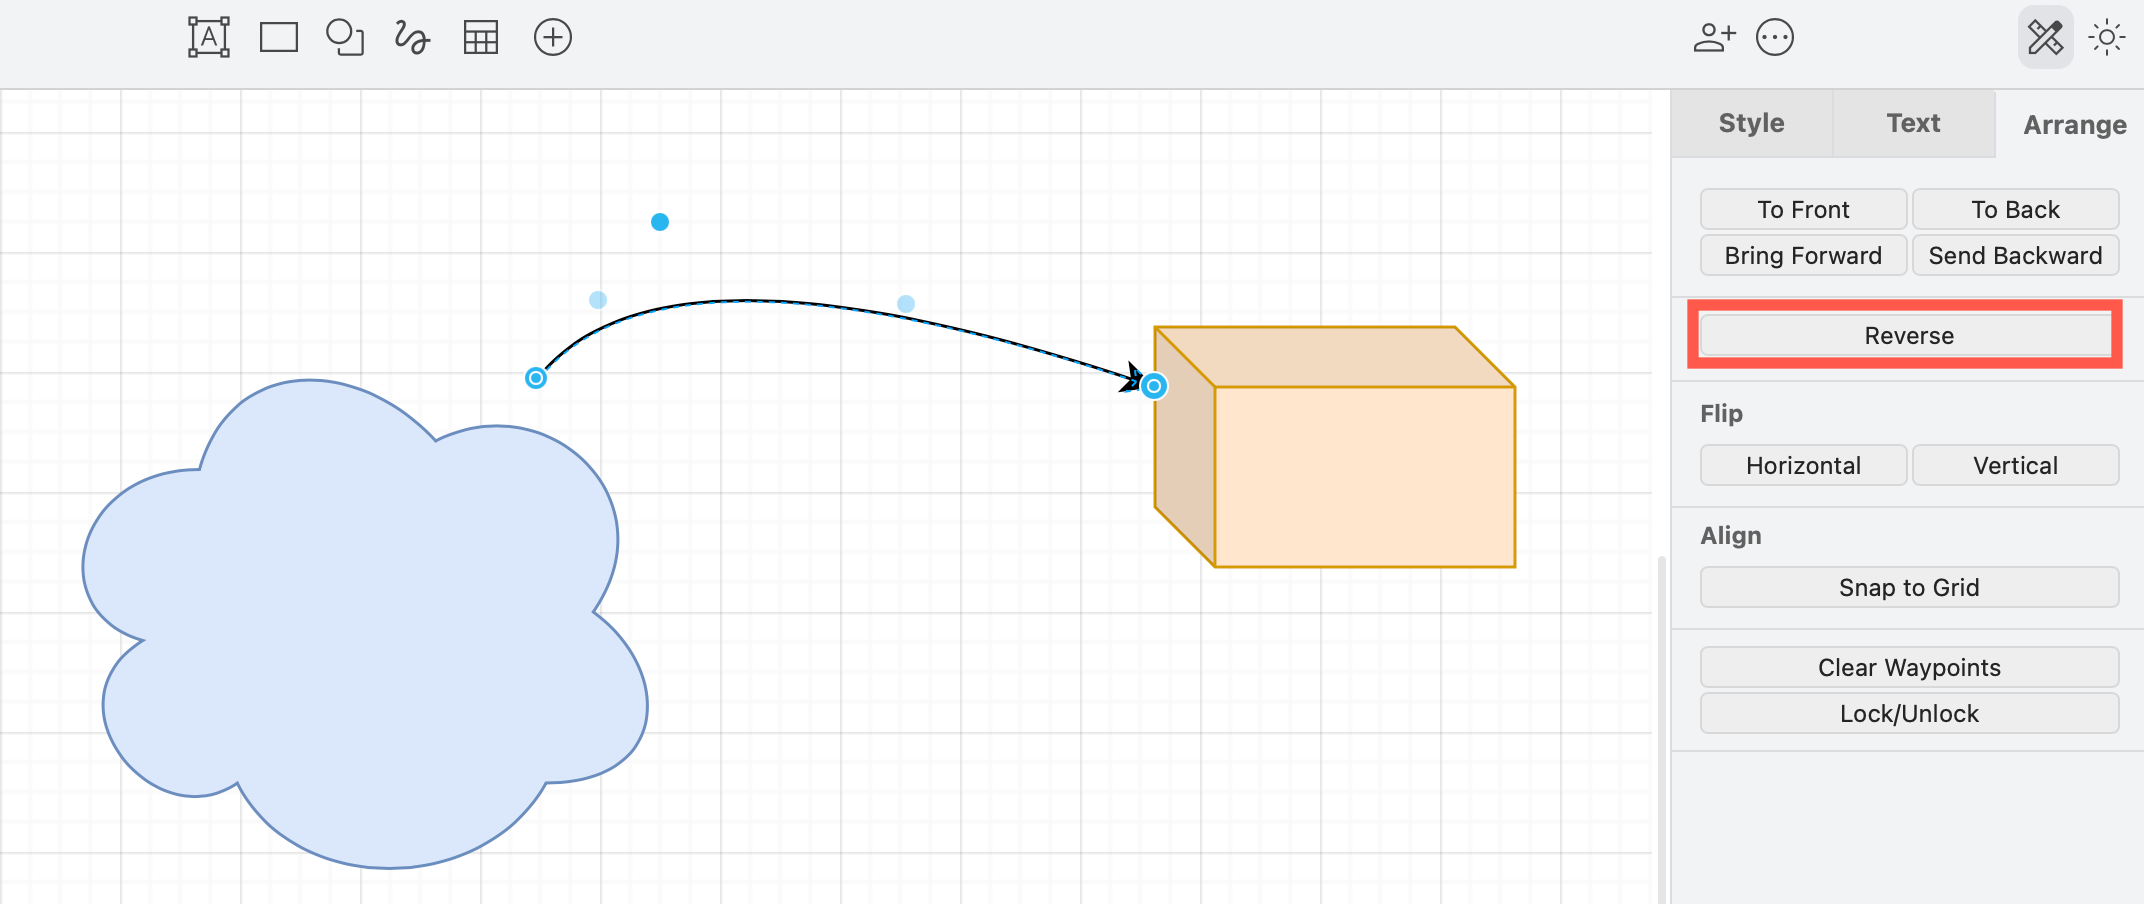
Task: Select the freehand drawing tool
Action: [410, 37]
